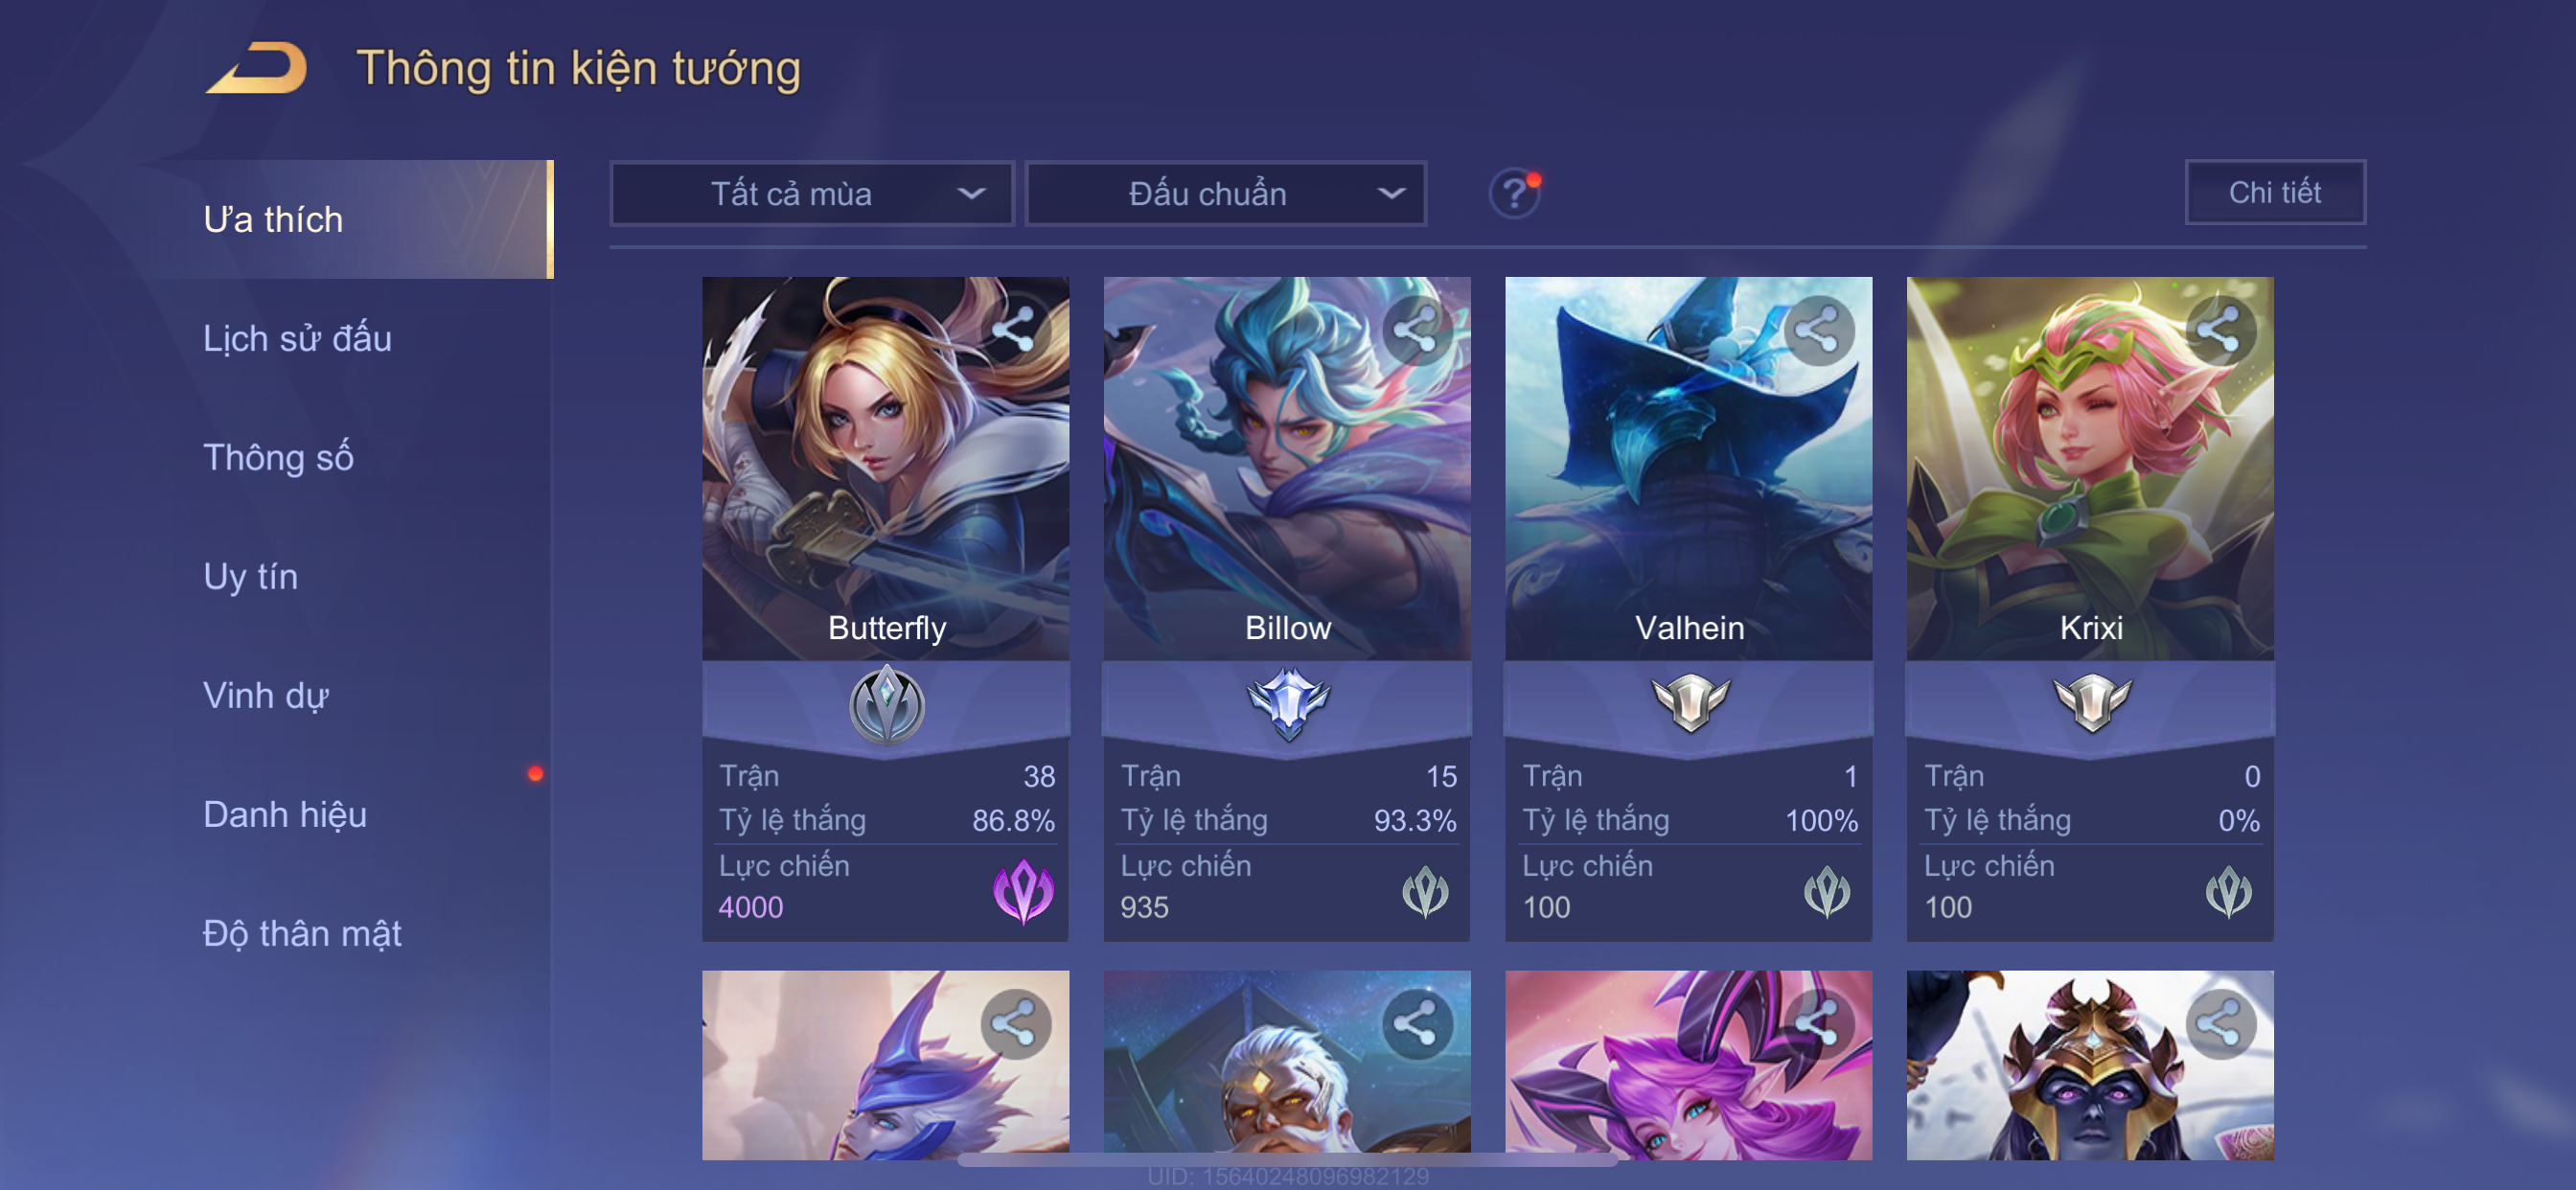The width and height of the screenshot is (2576, 1190).
Task: Click Butterfly's mastery rank badge
Action: [886, 705]
